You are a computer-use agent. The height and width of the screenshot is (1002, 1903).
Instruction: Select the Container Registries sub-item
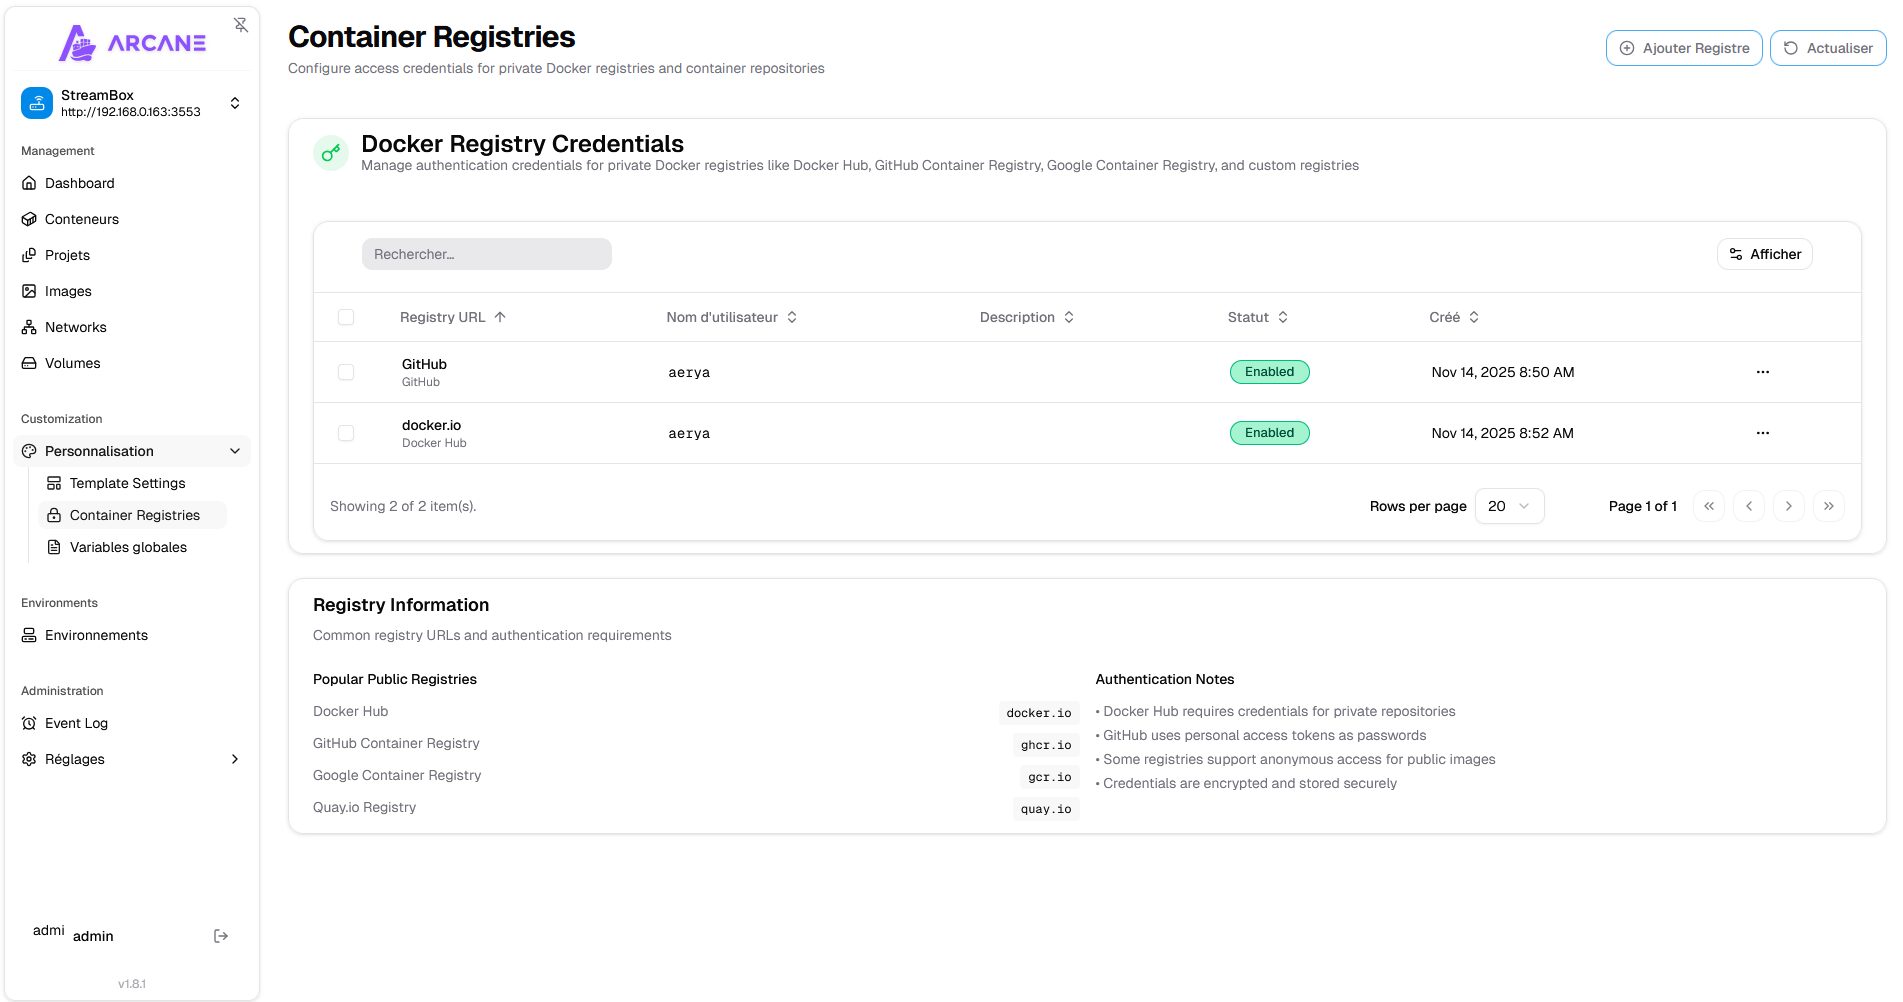[132, 515]
